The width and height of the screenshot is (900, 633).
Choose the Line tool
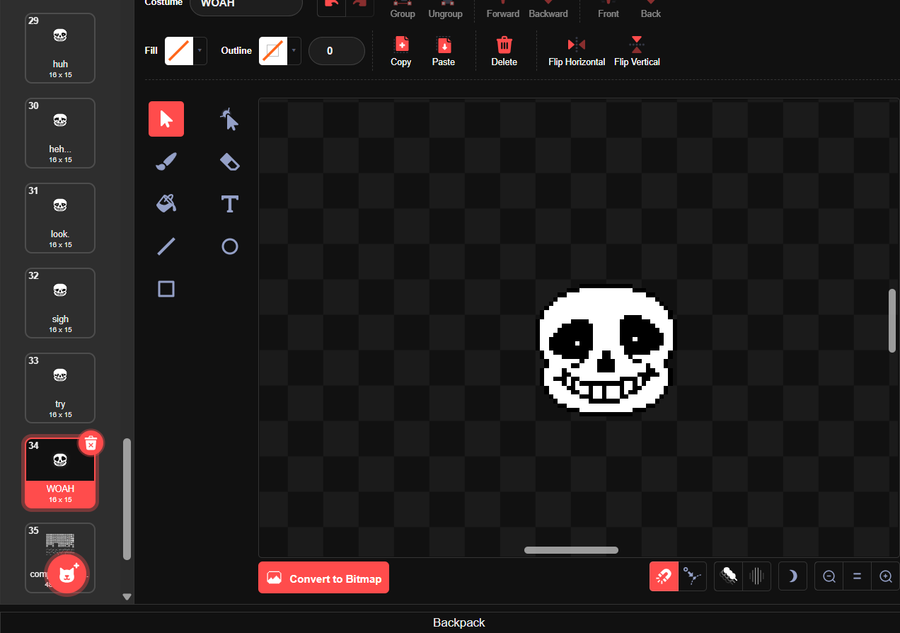point(166,246)
